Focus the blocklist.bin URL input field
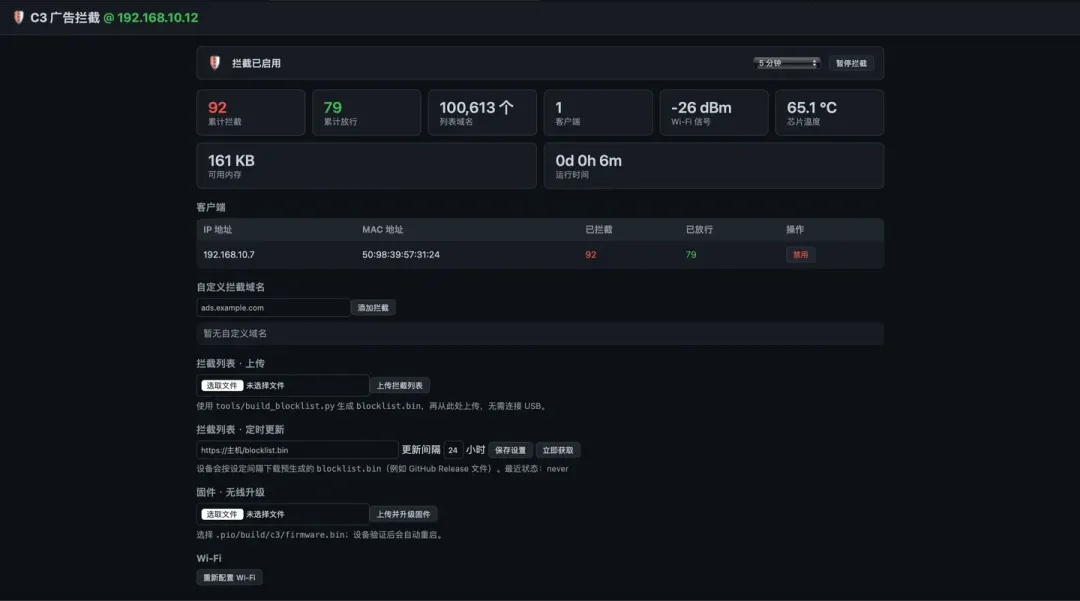Viewport: 1080px width, 601px height. [297, 450]
